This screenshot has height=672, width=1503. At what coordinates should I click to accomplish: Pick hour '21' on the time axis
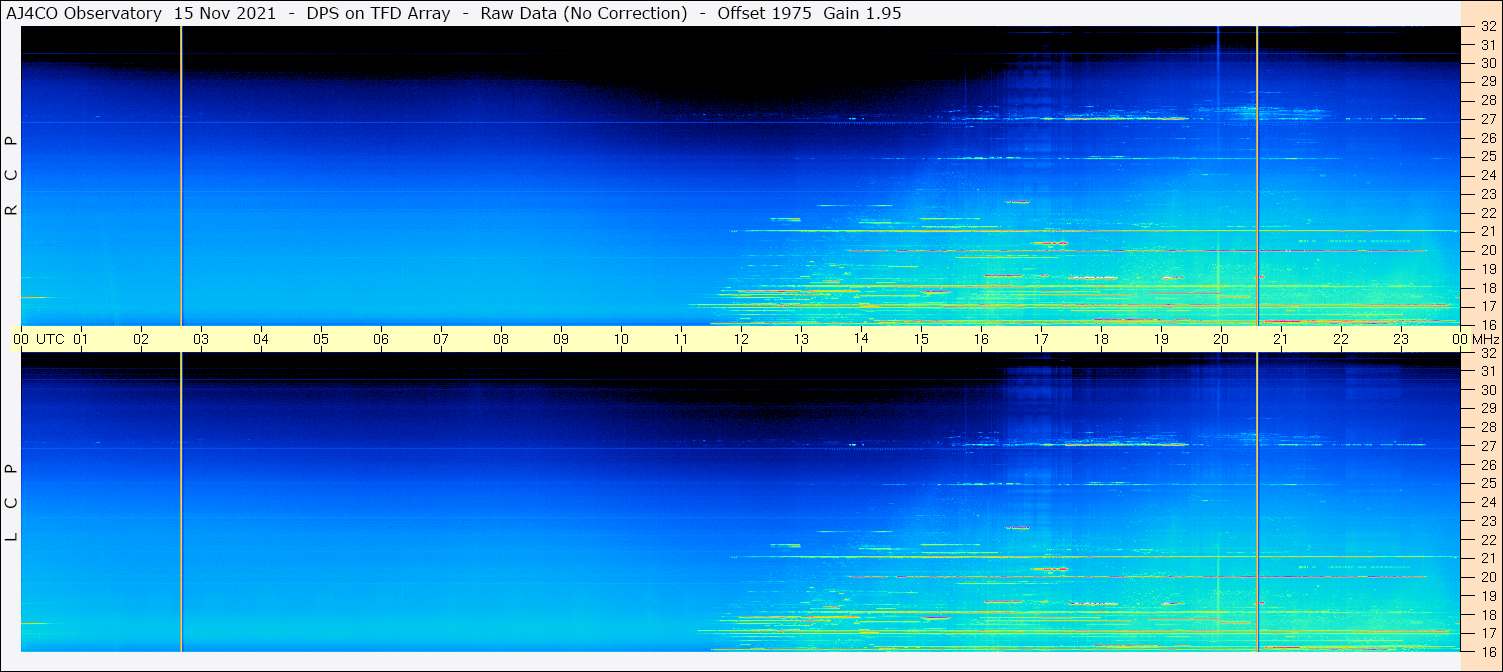[x=1281, y=339]
